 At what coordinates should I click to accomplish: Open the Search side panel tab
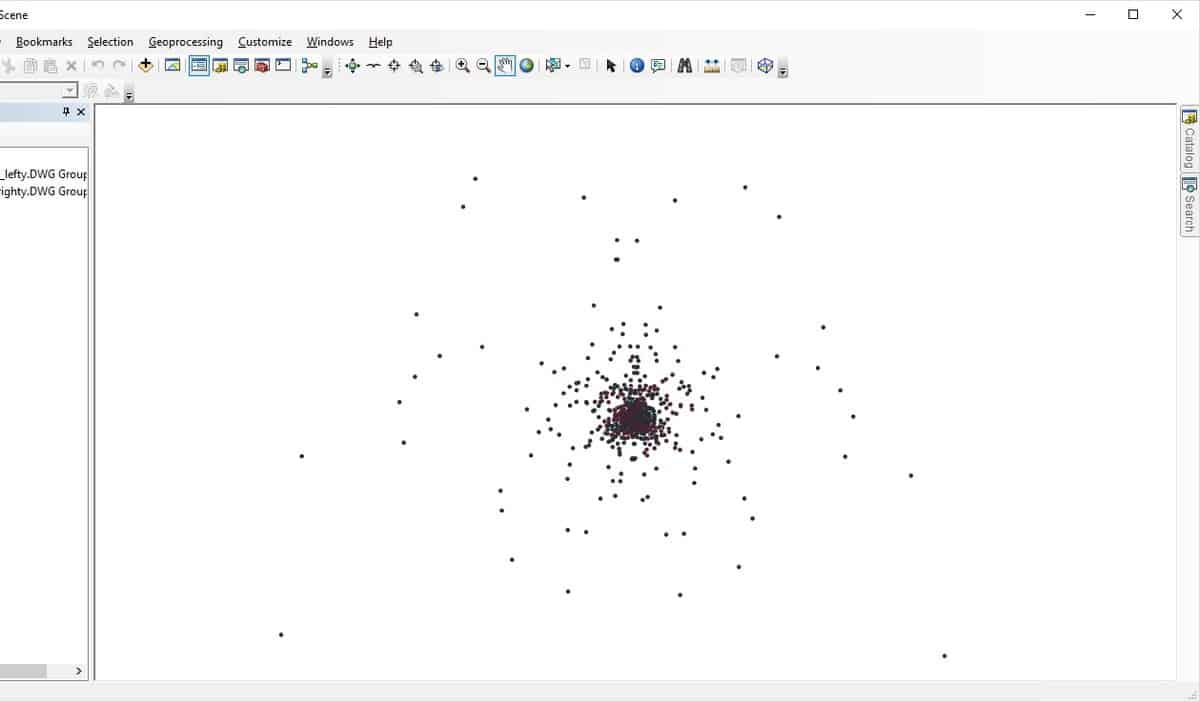(1189, 206)
